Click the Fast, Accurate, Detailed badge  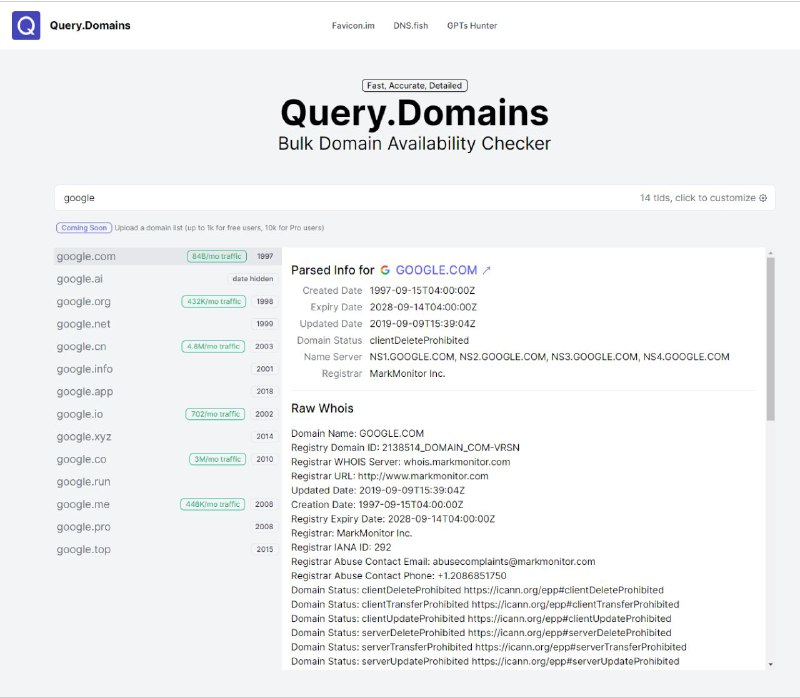click(415, 86)
